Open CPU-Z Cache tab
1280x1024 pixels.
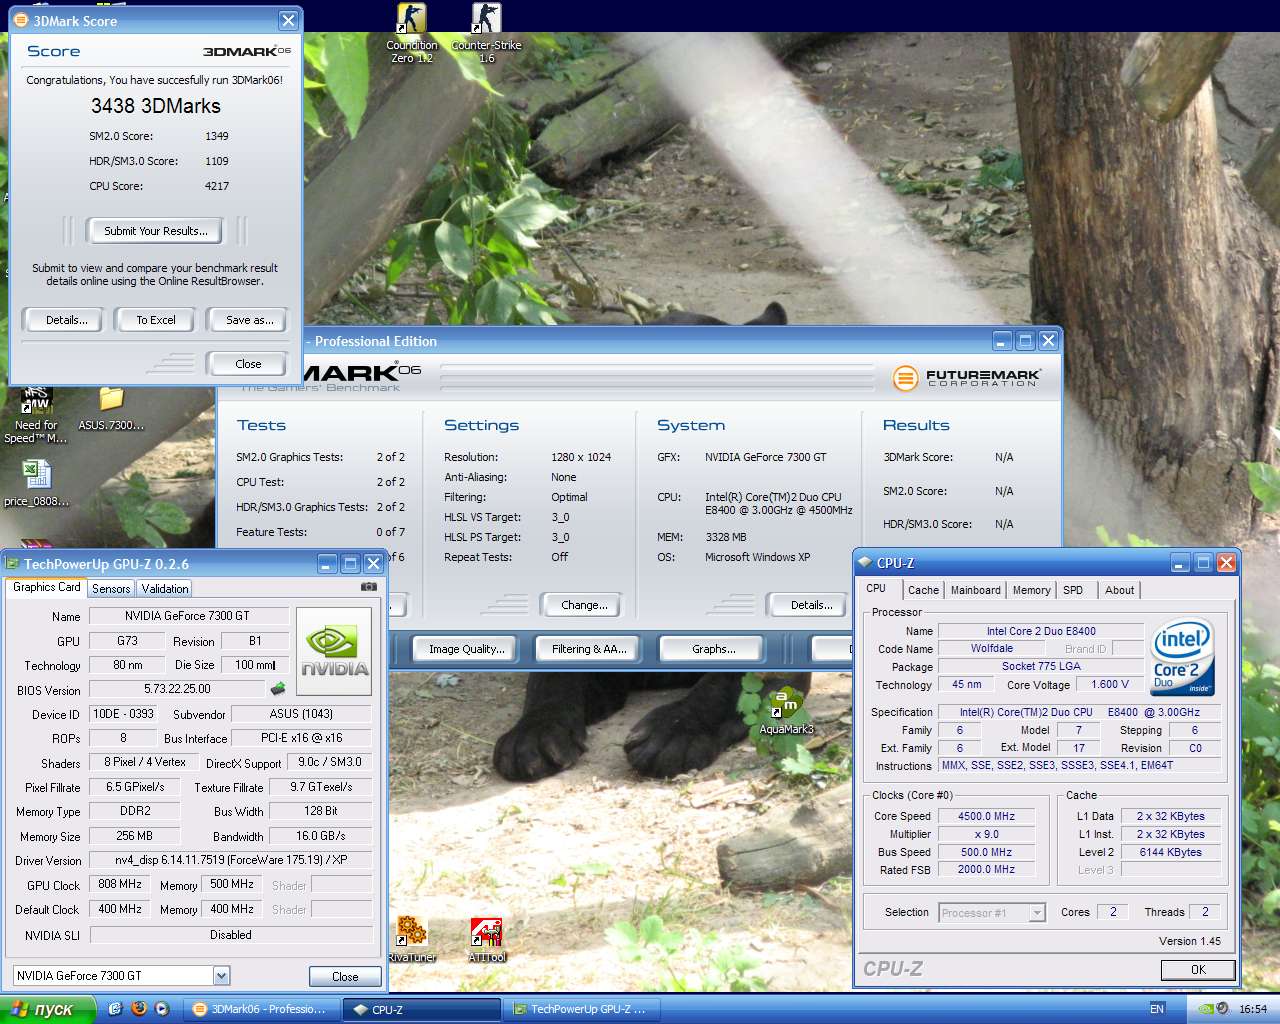tap(923, 590)
